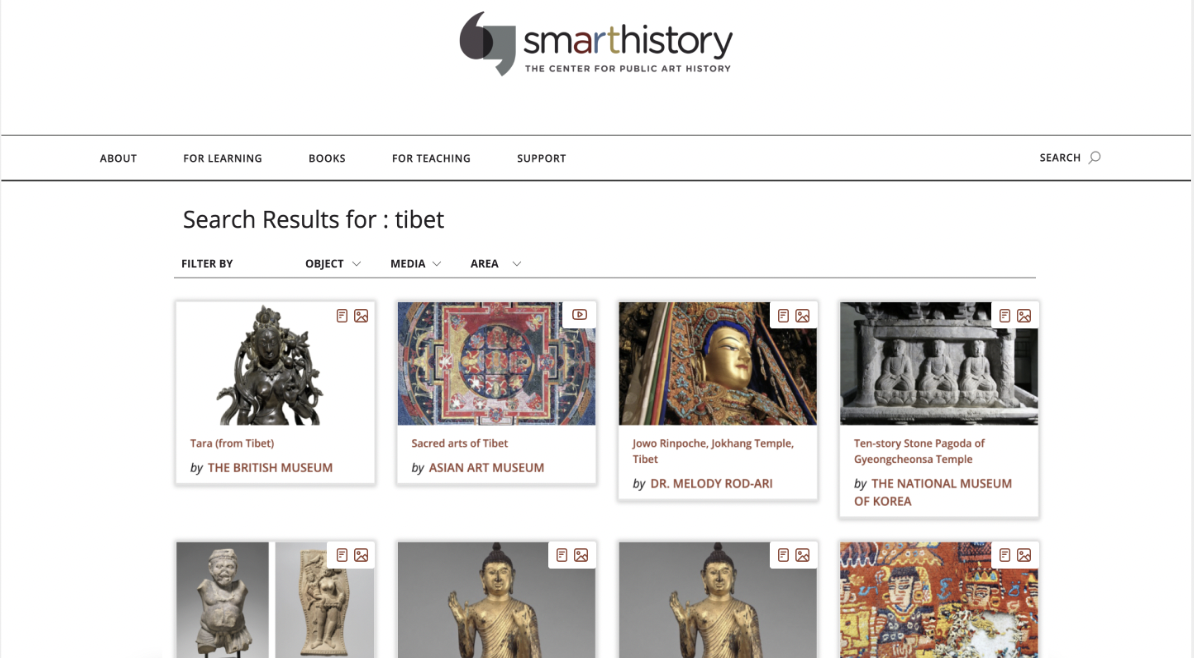Click the search magnifier icon

click(1094, 158)
